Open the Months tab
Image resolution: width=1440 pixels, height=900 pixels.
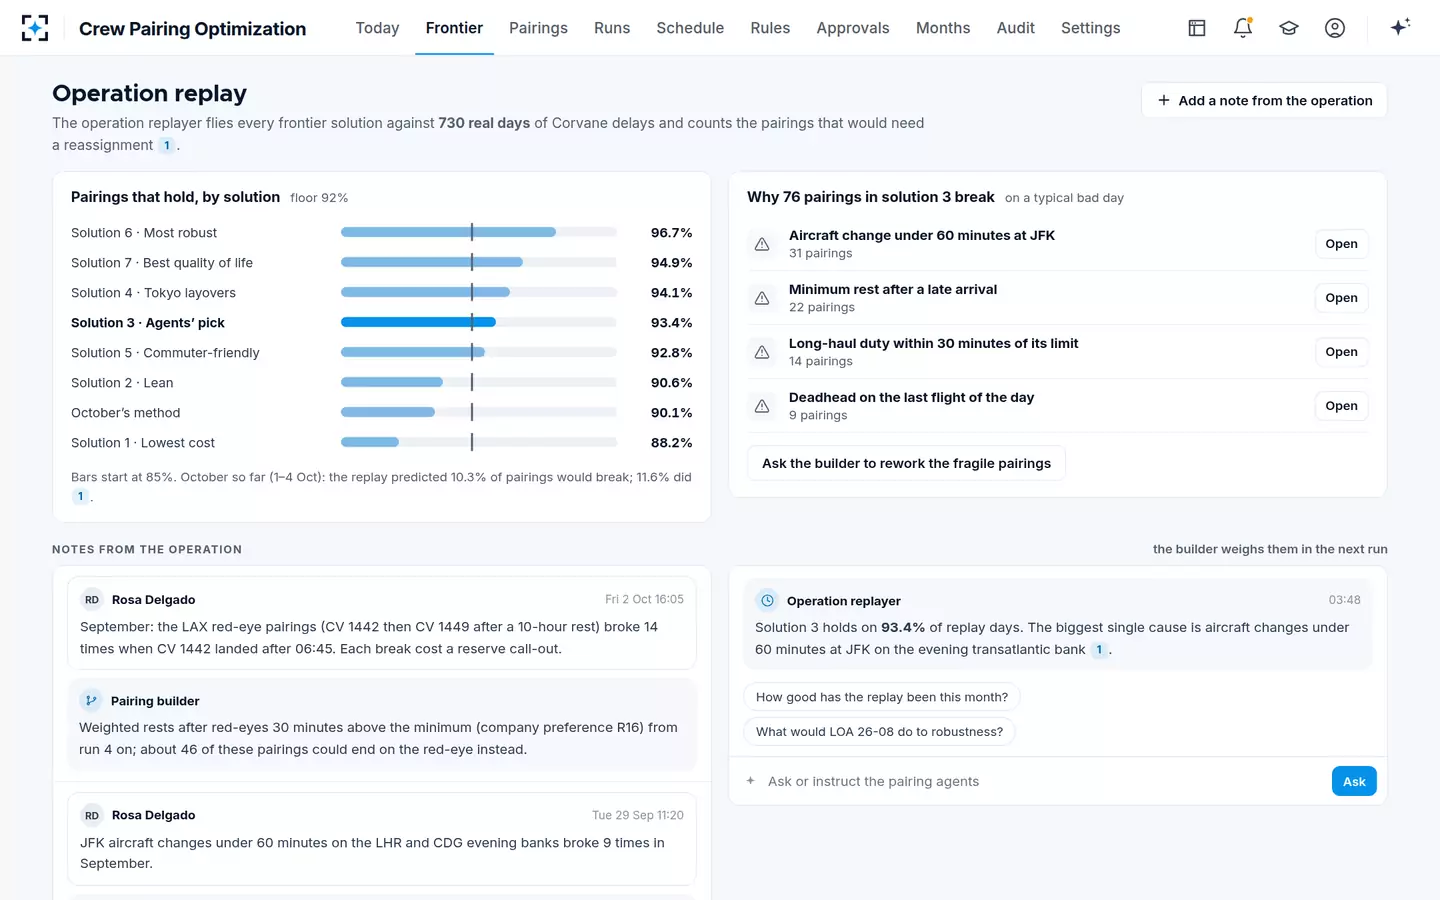[943, 28]
